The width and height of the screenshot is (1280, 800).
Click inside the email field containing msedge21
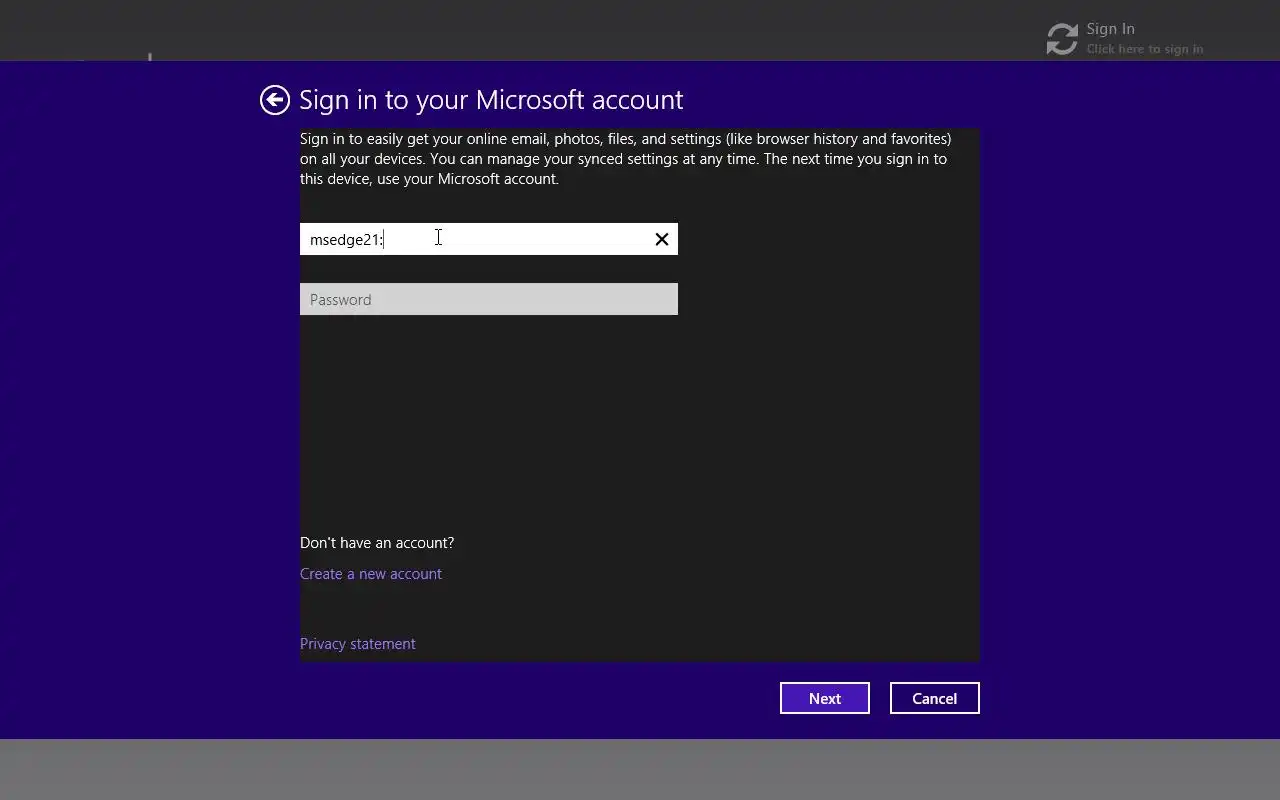click(x=489, y=239)
